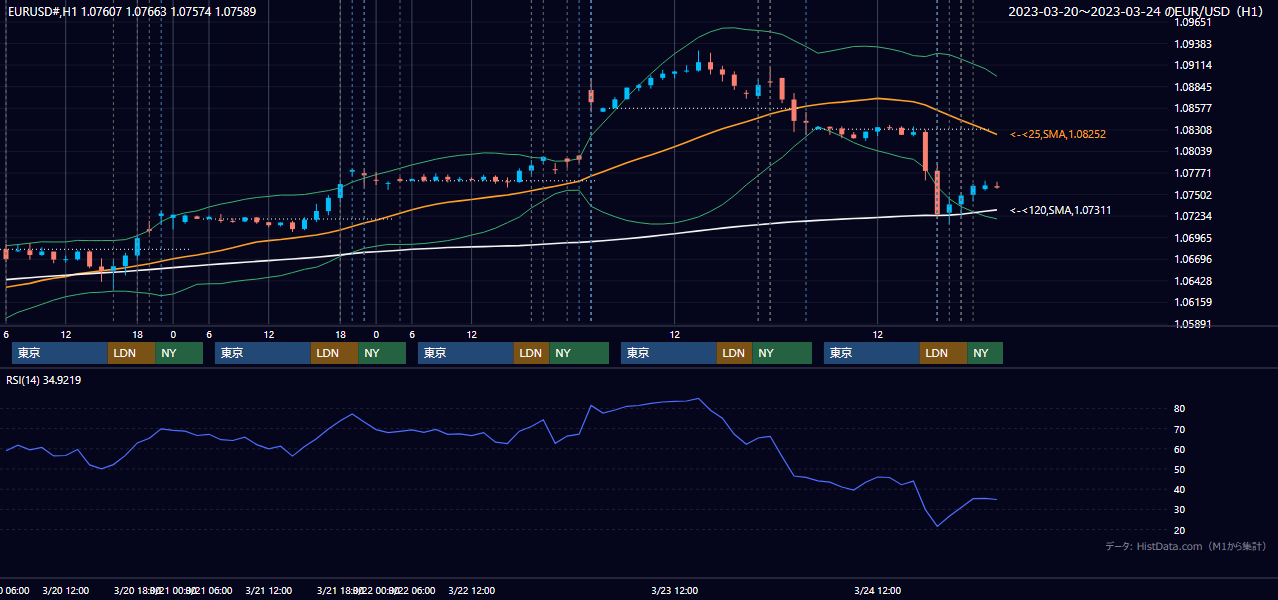
Task: Click price axis label 1.08845
Action: pos(1192,87)
